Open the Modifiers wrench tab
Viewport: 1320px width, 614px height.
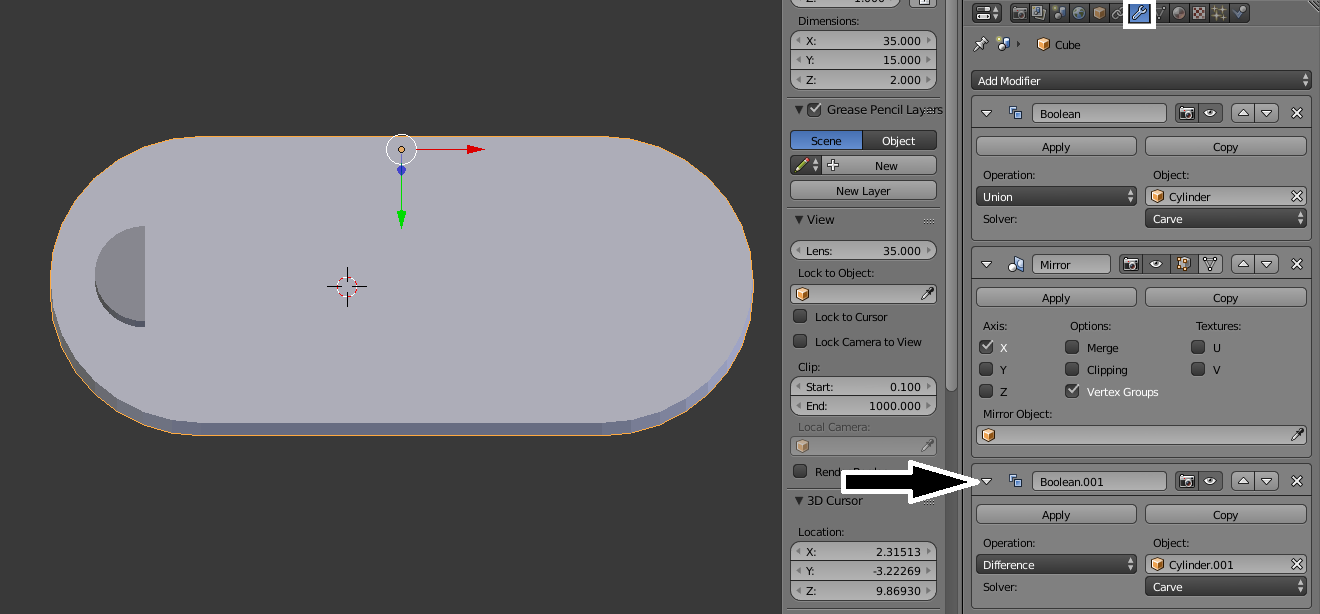tap(1139, 13)
